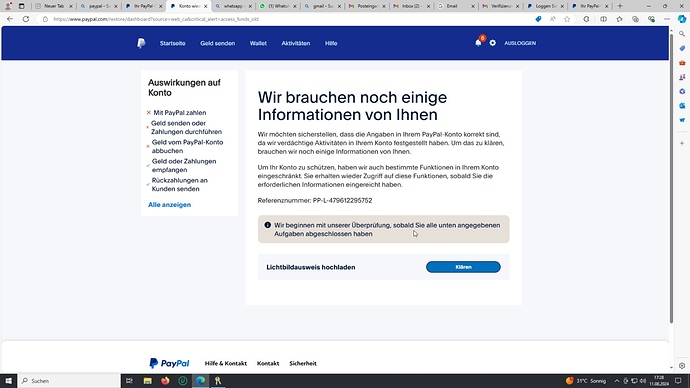Add the page to favorites with the star icon

[567, 19]
